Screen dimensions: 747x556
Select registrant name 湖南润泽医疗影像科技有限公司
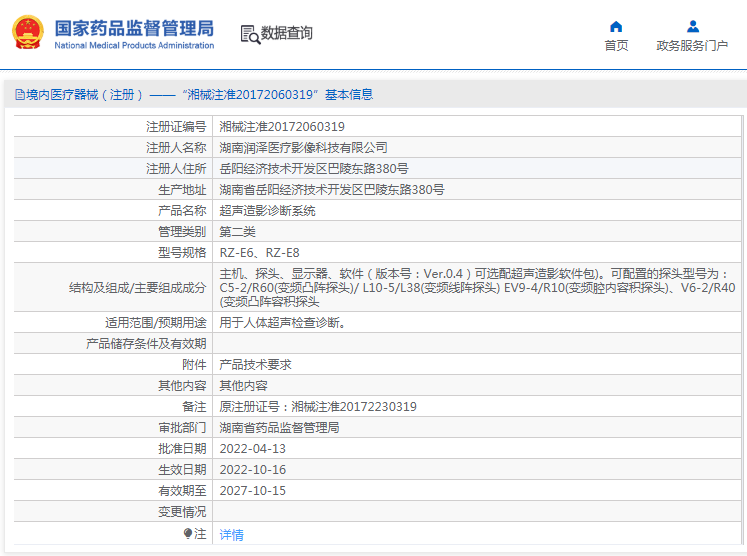click(303, 148)
